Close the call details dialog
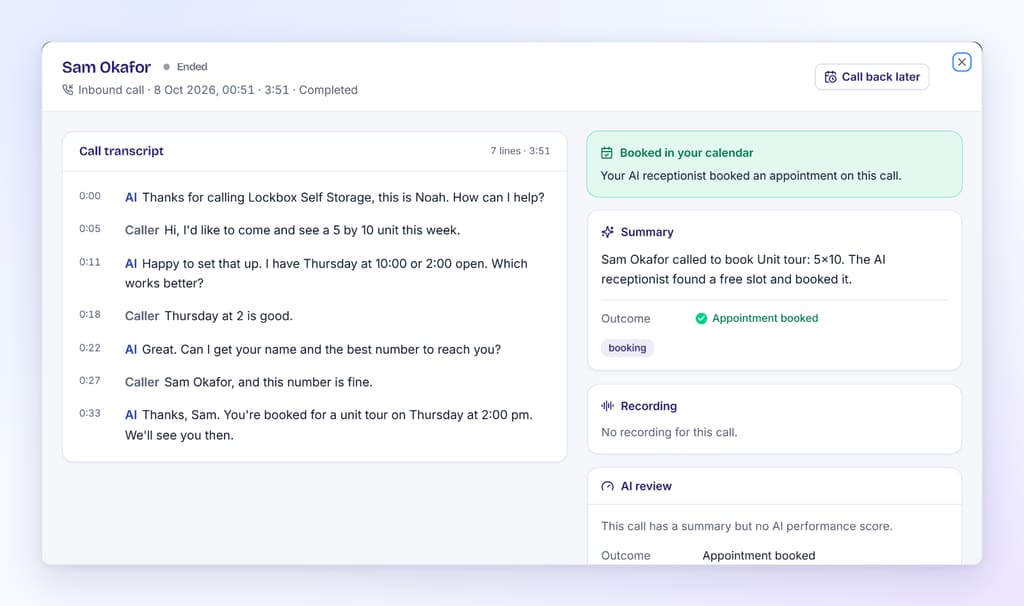The image size is (1024, 606). (961, 62)
